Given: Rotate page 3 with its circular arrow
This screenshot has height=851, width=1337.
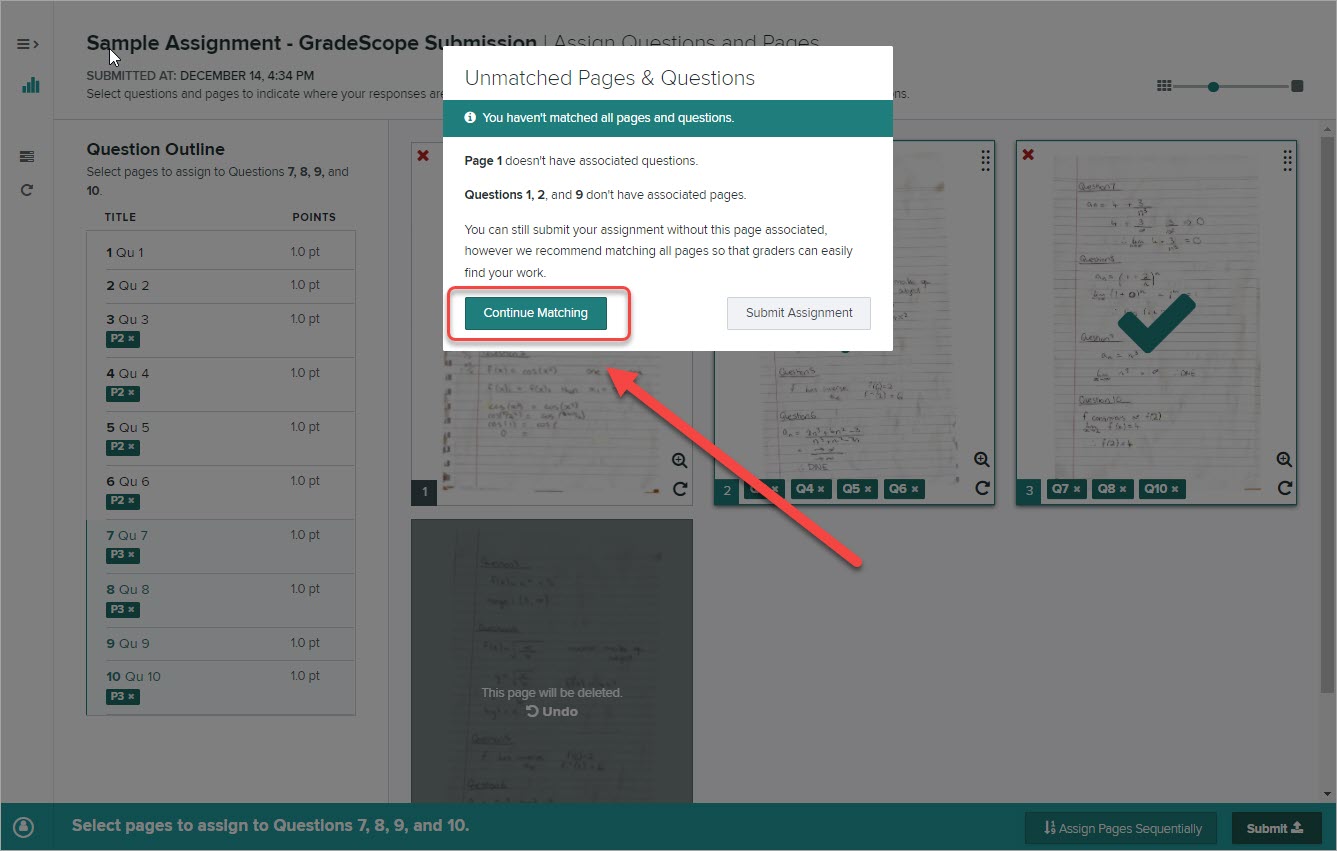Looking at the screenshot, I should click(x=1285, y=489).
